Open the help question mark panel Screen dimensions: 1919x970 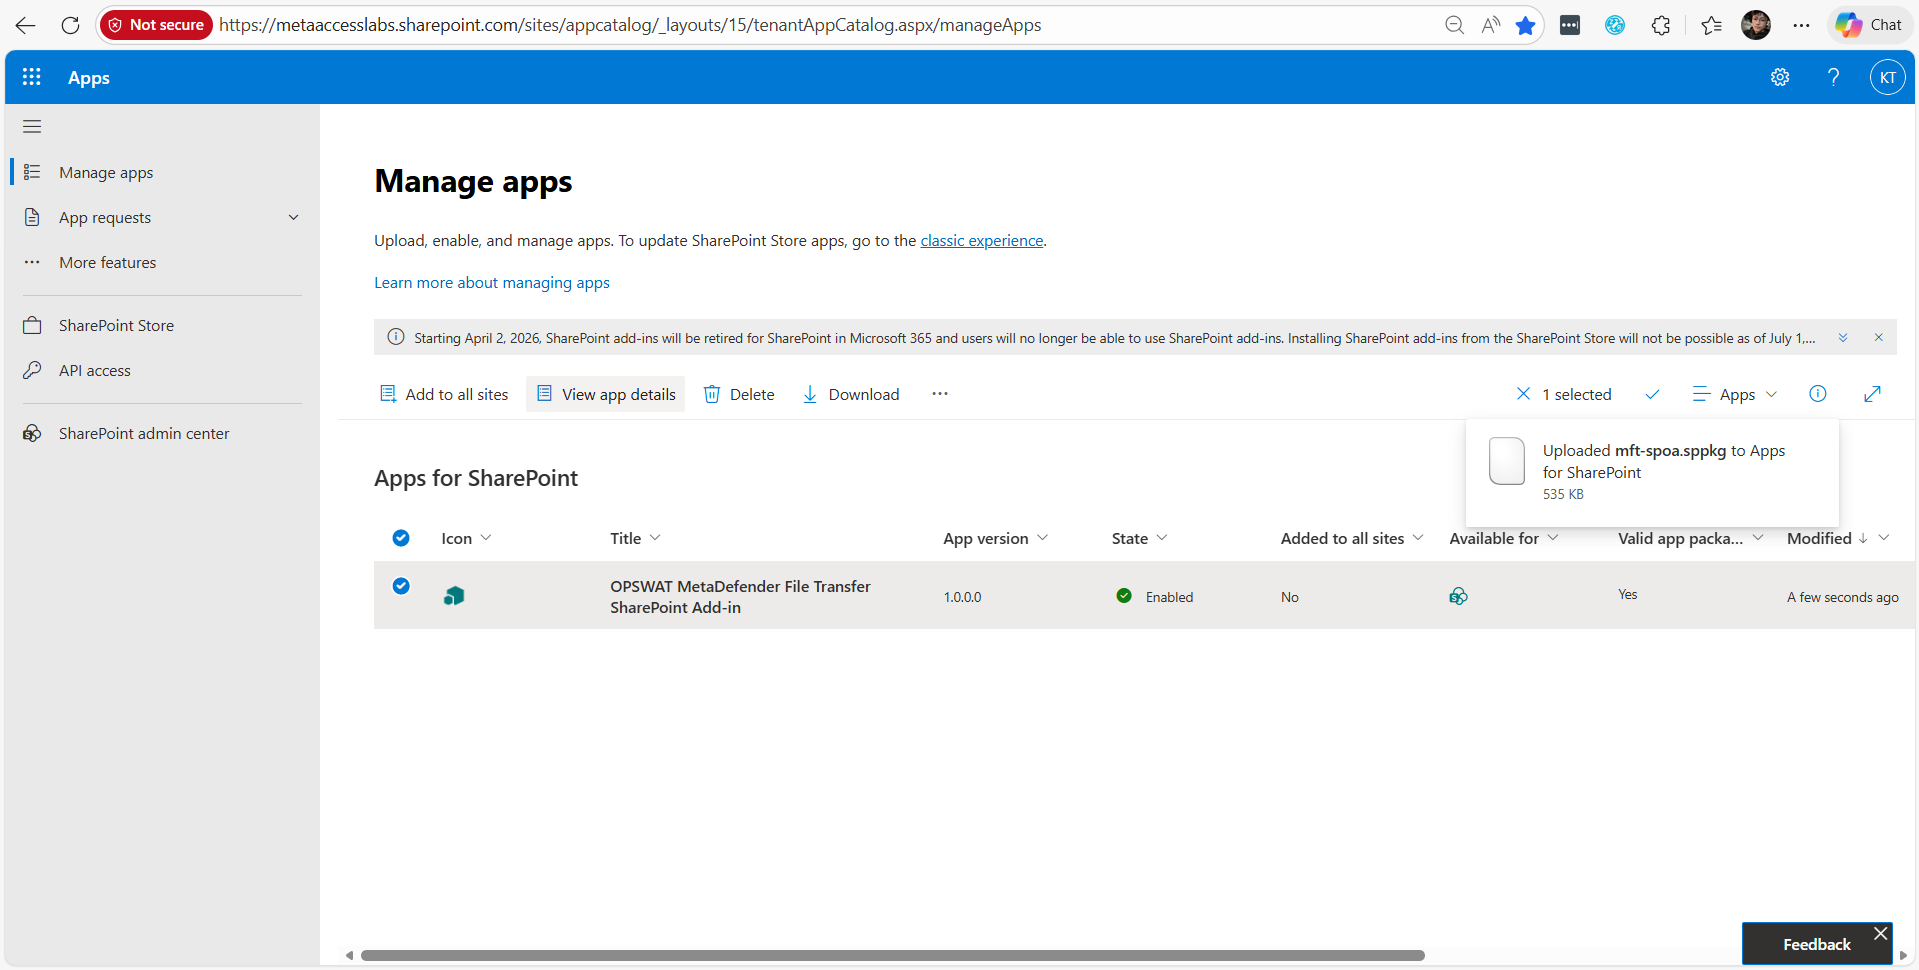click(1833, 76)
